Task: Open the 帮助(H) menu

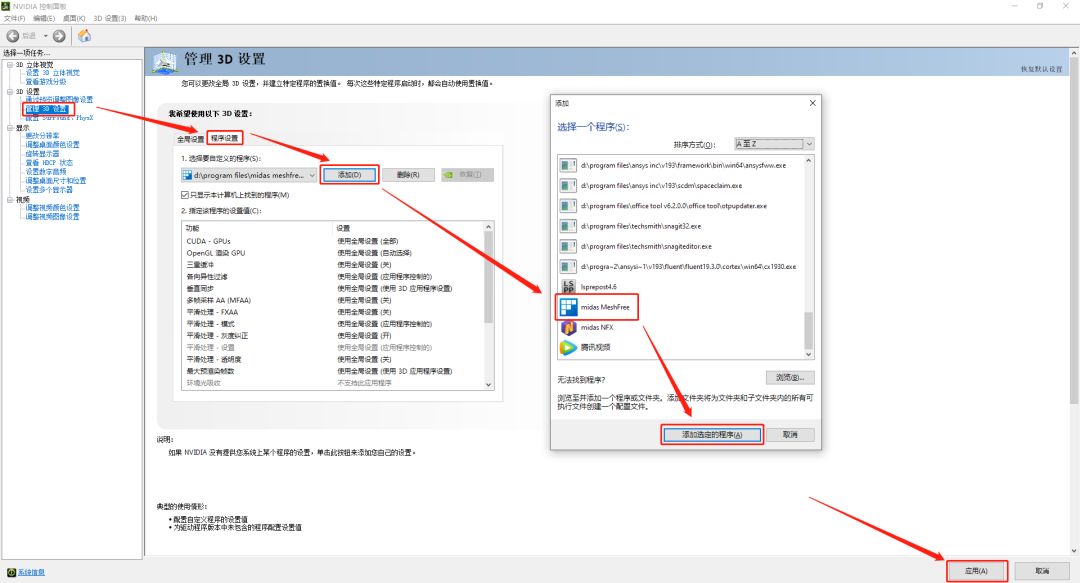Action: [145, 19]
